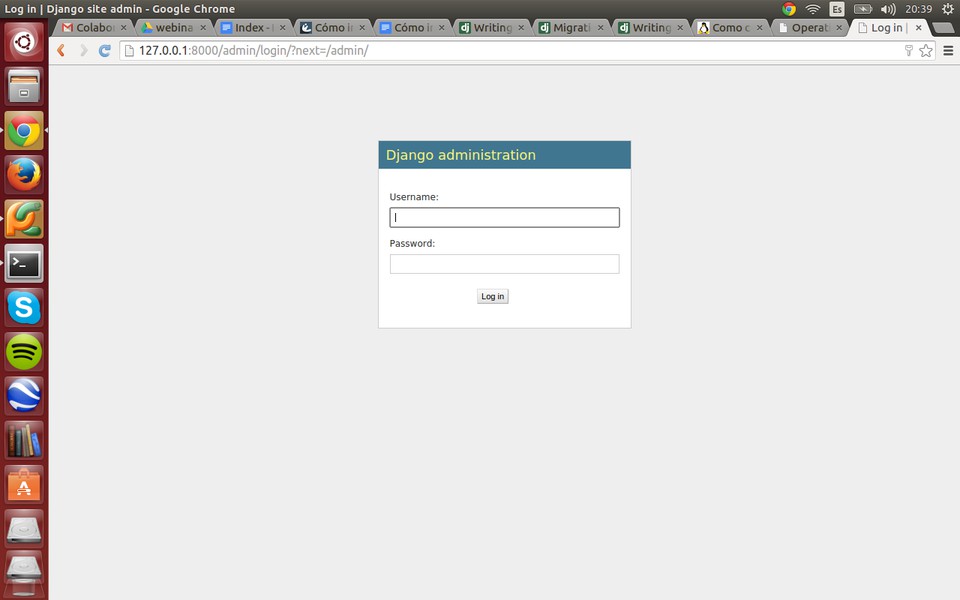Screen dimensions: 960x600
Task: Focus the Password input field
Action: coord(504,264)
